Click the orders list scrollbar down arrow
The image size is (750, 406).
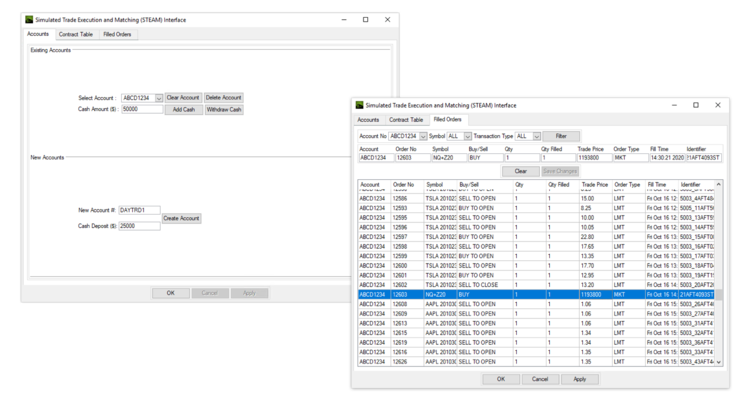point(718,362)
